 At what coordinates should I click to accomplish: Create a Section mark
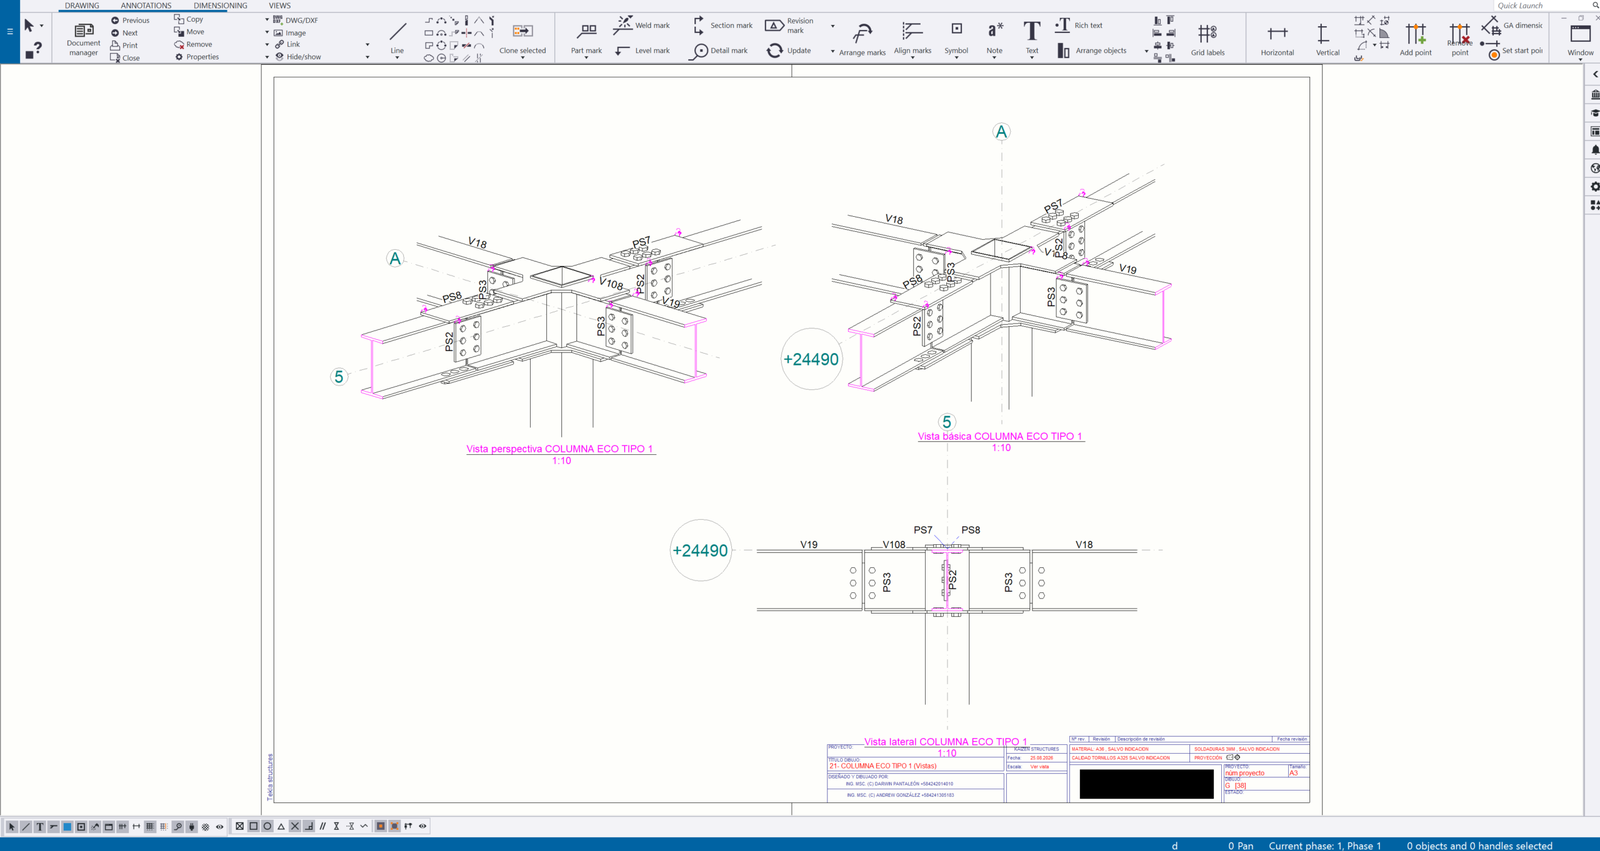(722, 25)
